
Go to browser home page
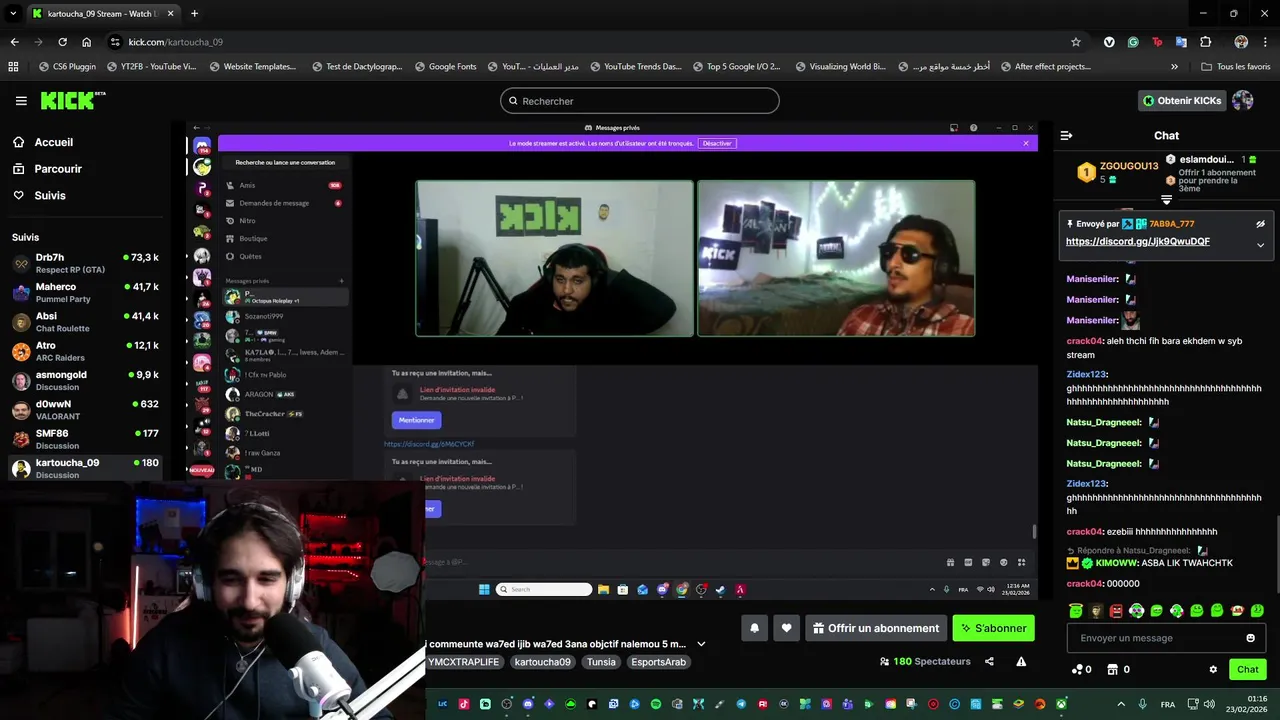tap(86, 42)
